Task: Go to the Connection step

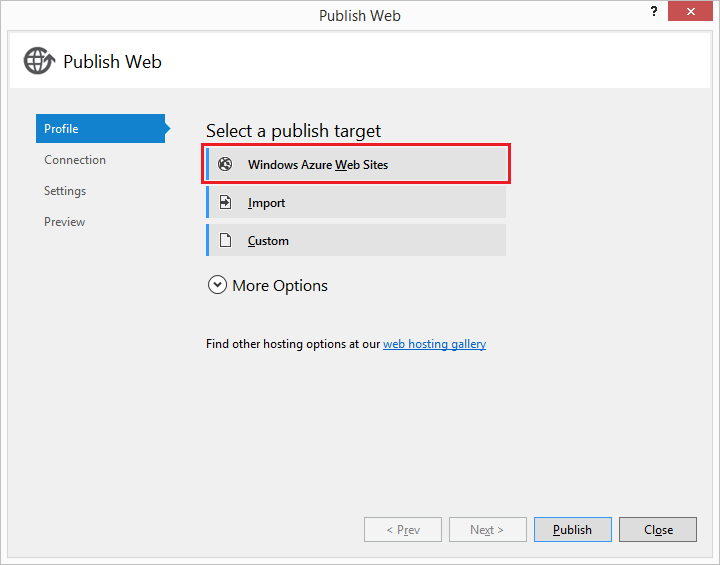Action: click(75, 160)
